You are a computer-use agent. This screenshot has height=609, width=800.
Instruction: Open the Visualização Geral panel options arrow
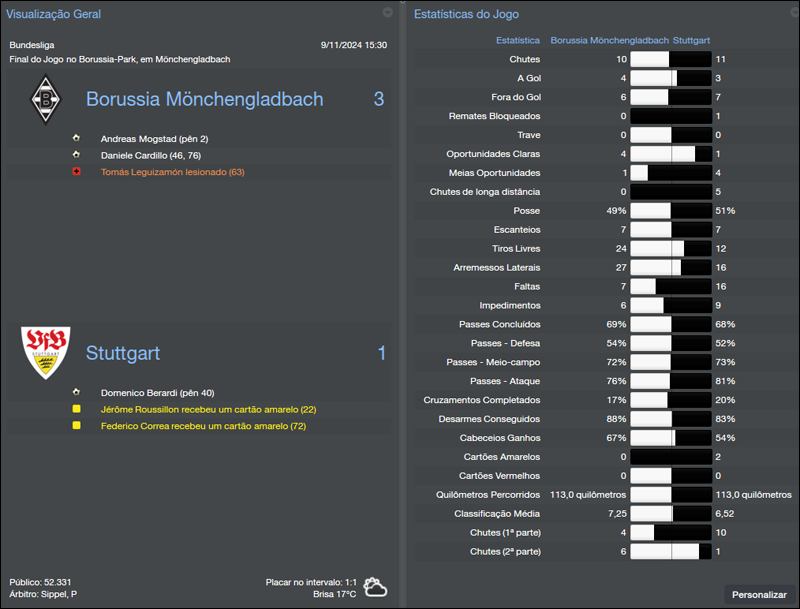[386, 14]
